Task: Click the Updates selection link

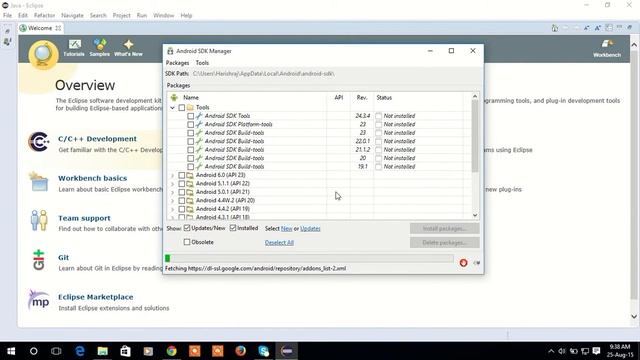Action: point(310,229)
